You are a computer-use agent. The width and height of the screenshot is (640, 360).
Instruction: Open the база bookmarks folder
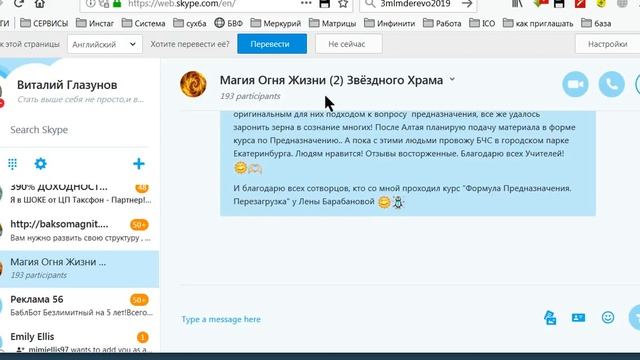[596, 23]
